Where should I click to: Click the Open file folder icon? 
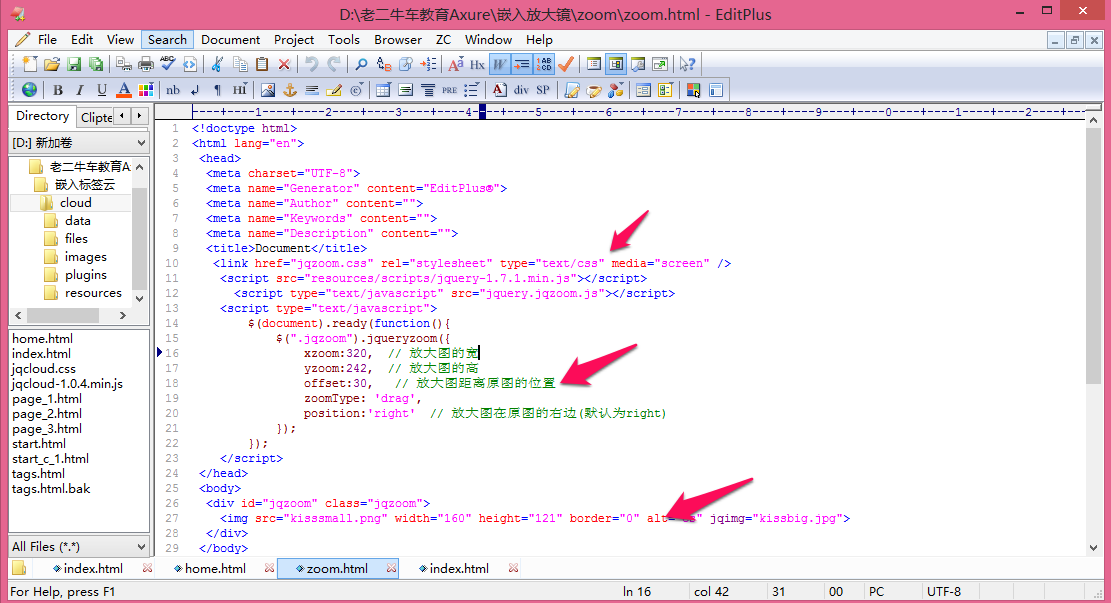click(52, 64)
